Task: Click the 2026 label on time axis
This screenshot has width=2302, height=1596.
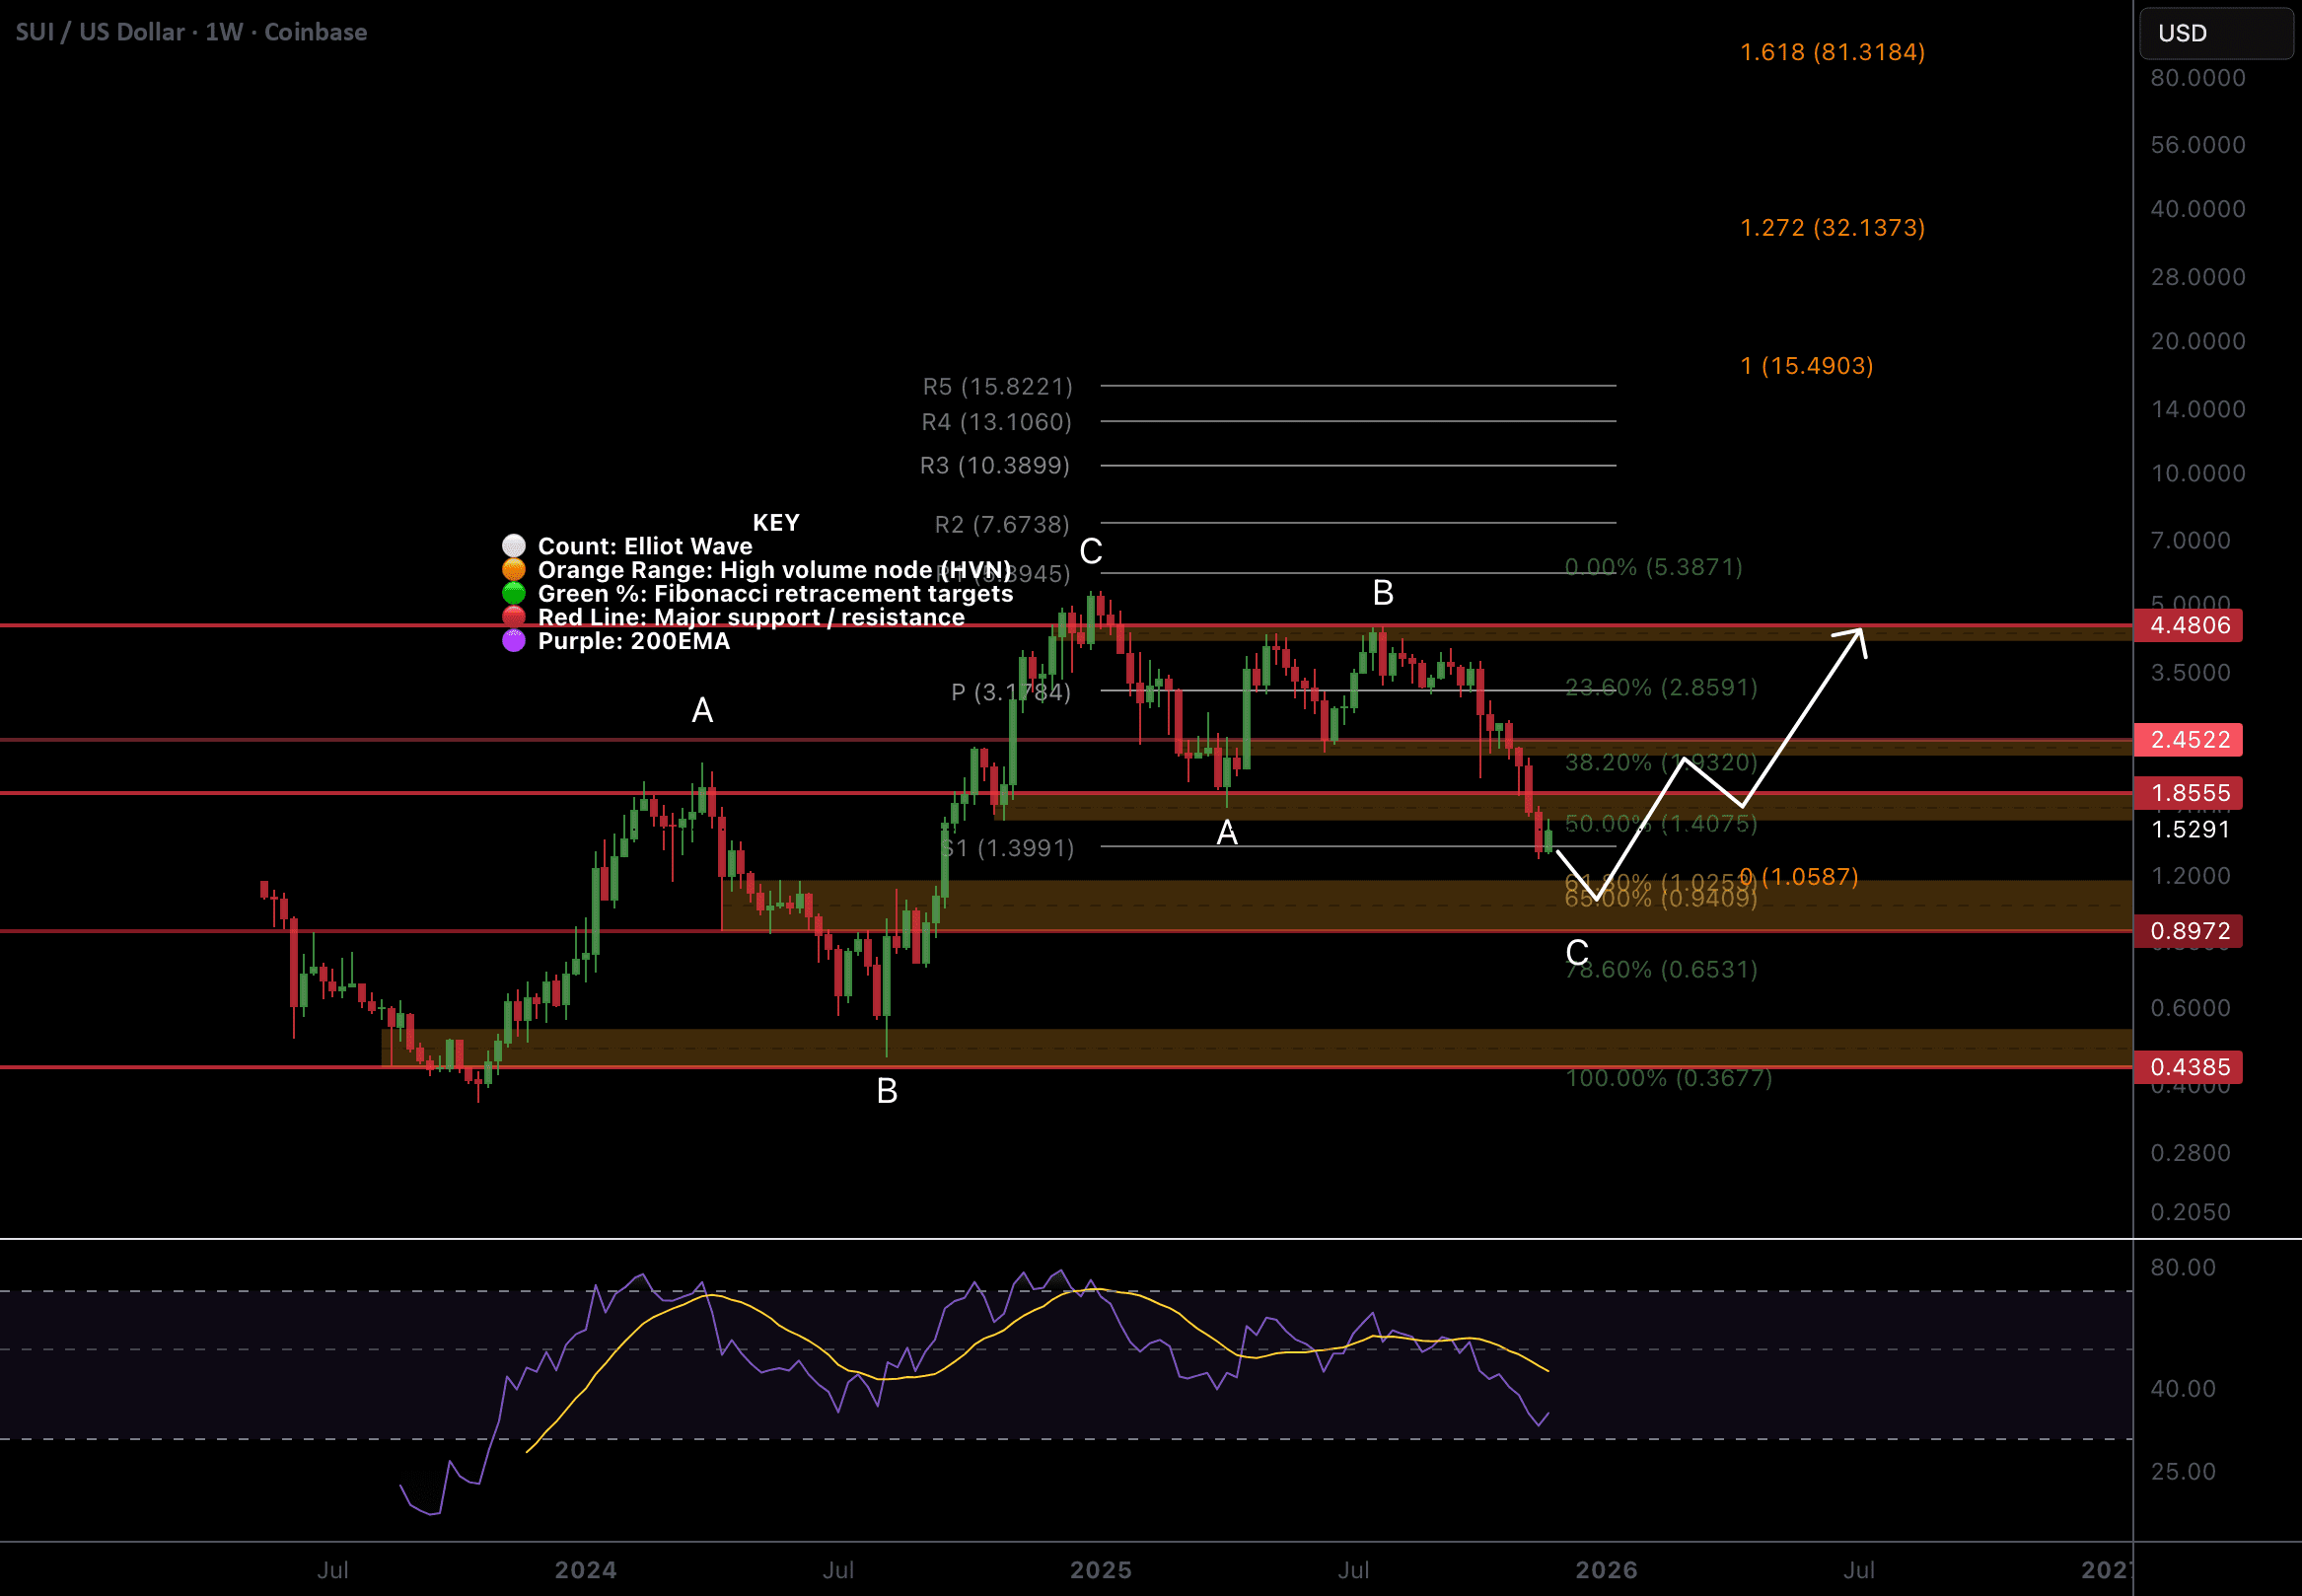Action: [1606, 1570]
